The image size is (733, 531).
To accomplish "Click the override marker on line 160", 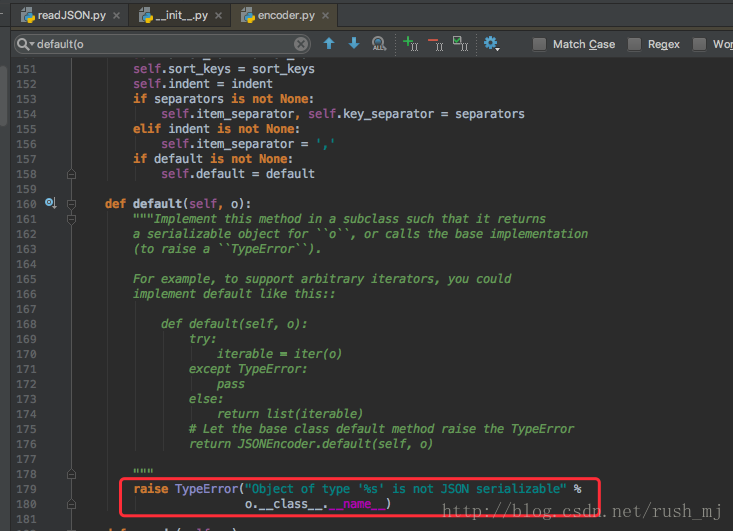I will pyautogui.click(x=50, y=203).
